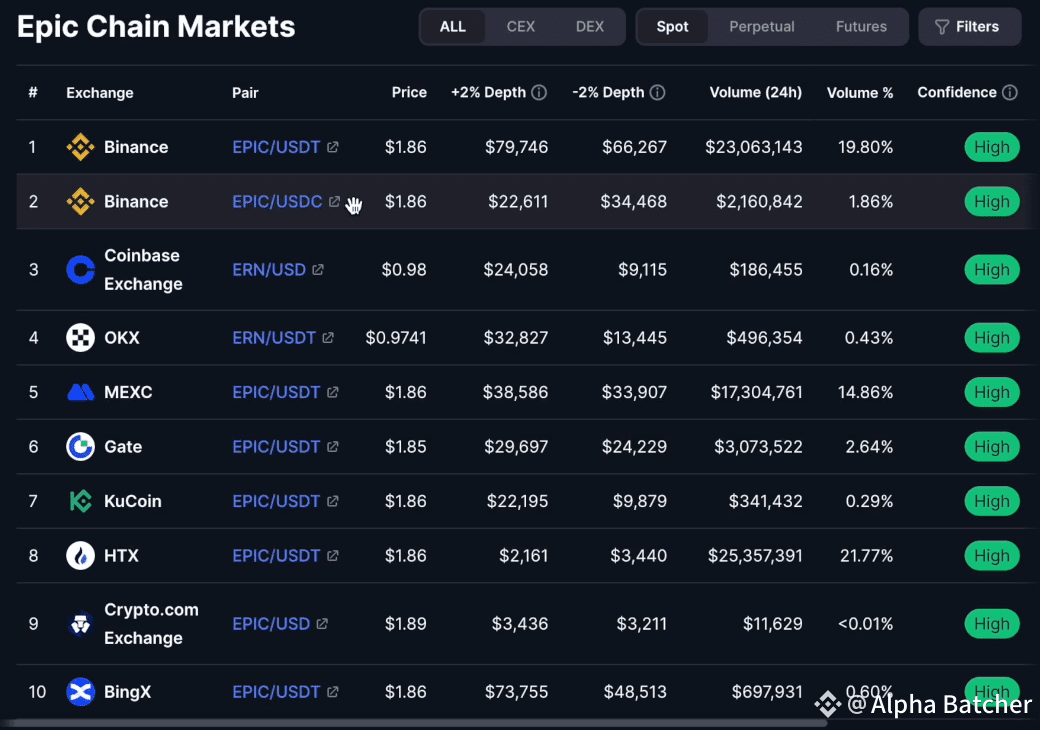Click the $0.9741 price value
This screenshot has height=730, width=1040.
click(396, 338)
